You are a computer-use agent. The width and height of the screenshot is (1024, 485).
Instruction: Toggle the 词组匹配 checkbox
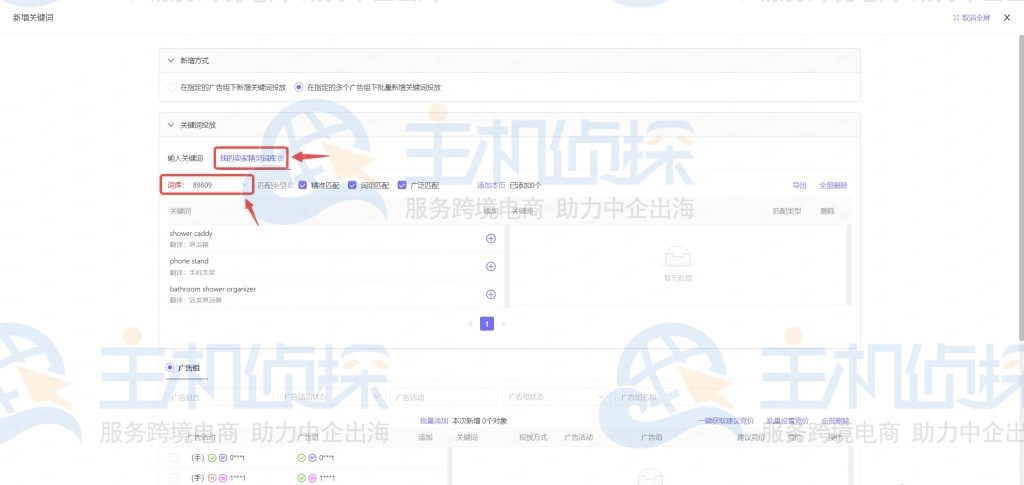click(x=353, y=185)
